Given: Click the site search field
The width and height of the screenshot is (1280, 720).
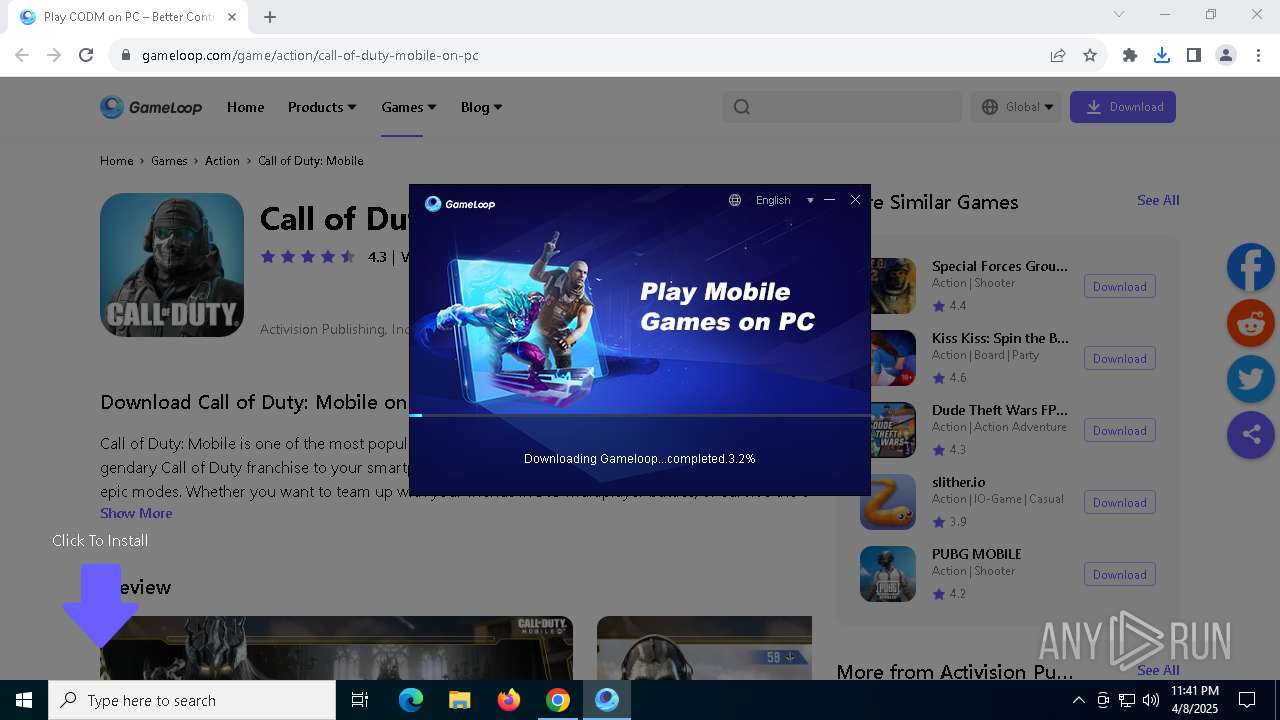Looking at the screenshot, I should coord(842,107).
